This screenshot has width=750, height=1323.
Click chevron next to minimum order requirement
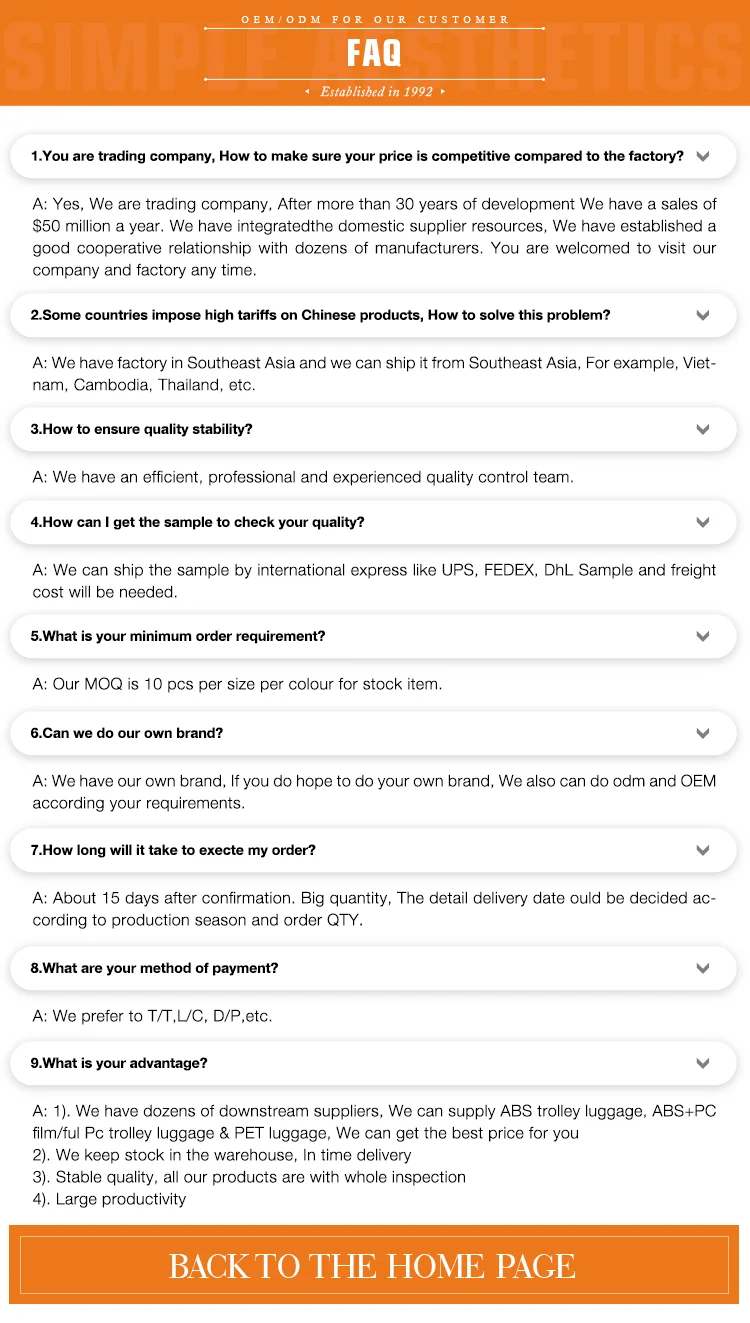pos(703,636)
